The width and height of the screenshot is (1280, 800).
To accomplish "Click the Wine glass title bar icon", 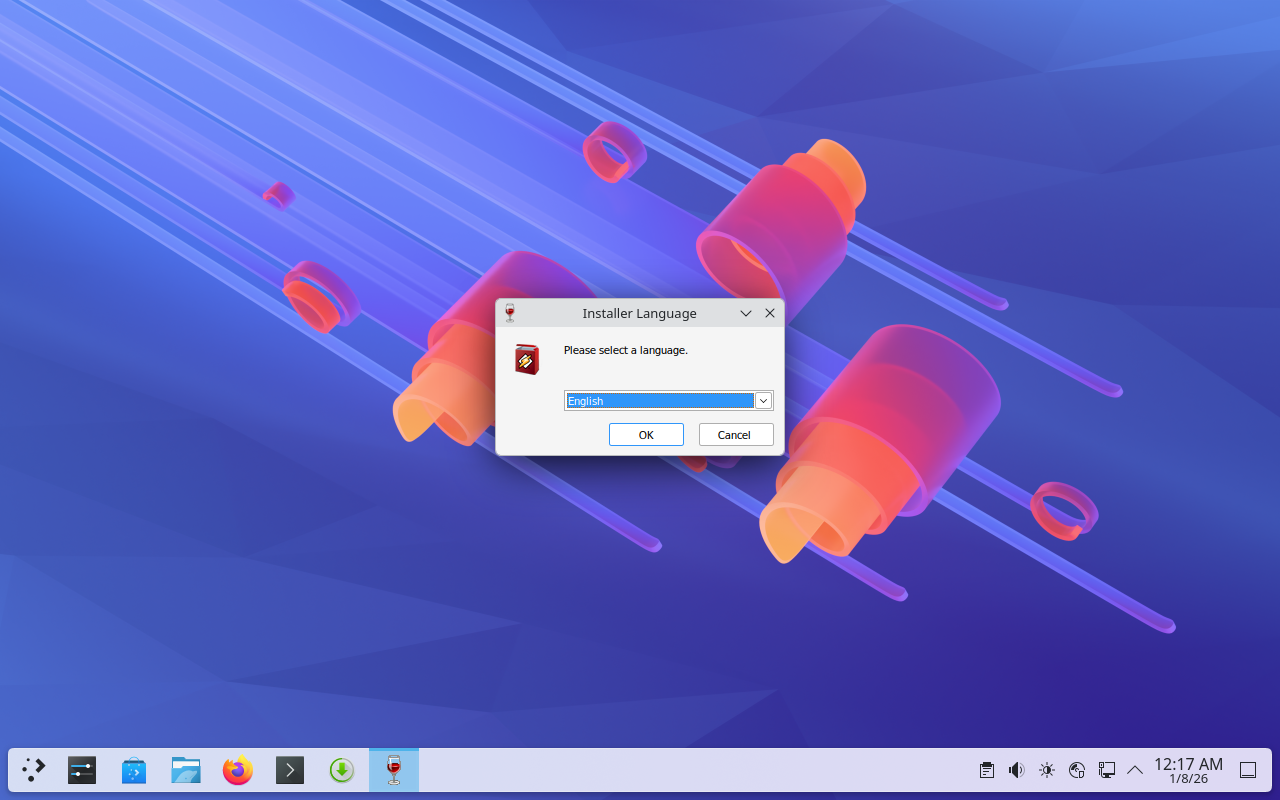I will [510, 313].
